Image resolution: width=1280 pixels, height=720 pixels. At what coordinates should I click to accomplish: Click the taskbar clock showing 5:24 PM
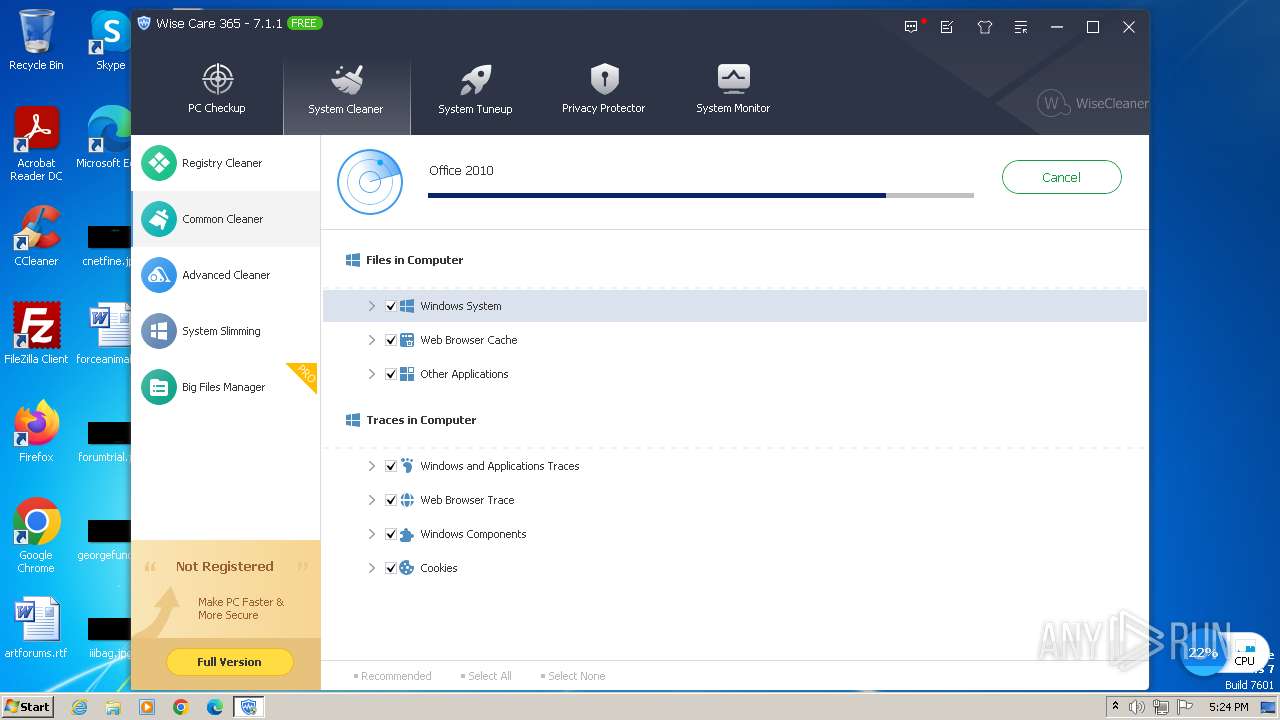click(x=1228, y=707)
